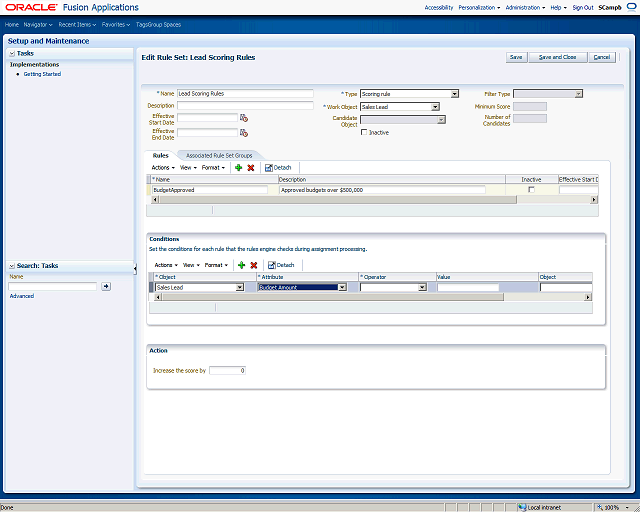
Task: Click the Approved budgets over $500,000 description field
Action: click(382, 190)
